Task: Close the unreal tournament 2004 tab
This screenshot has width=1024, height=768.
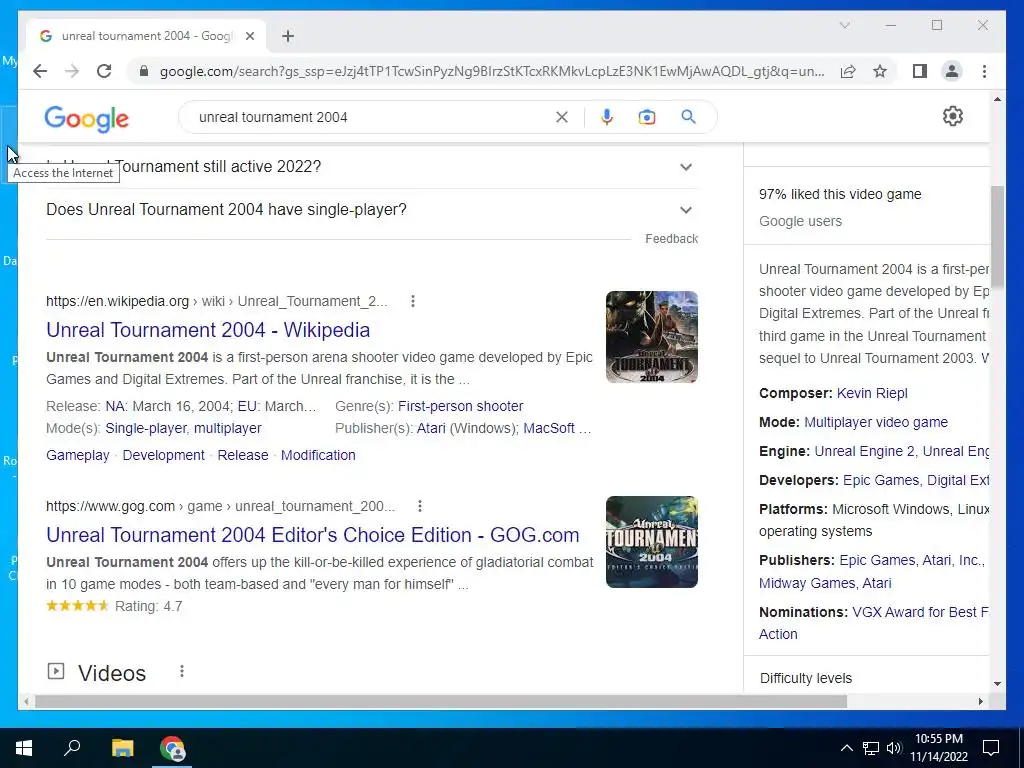Action: point(249,36)
